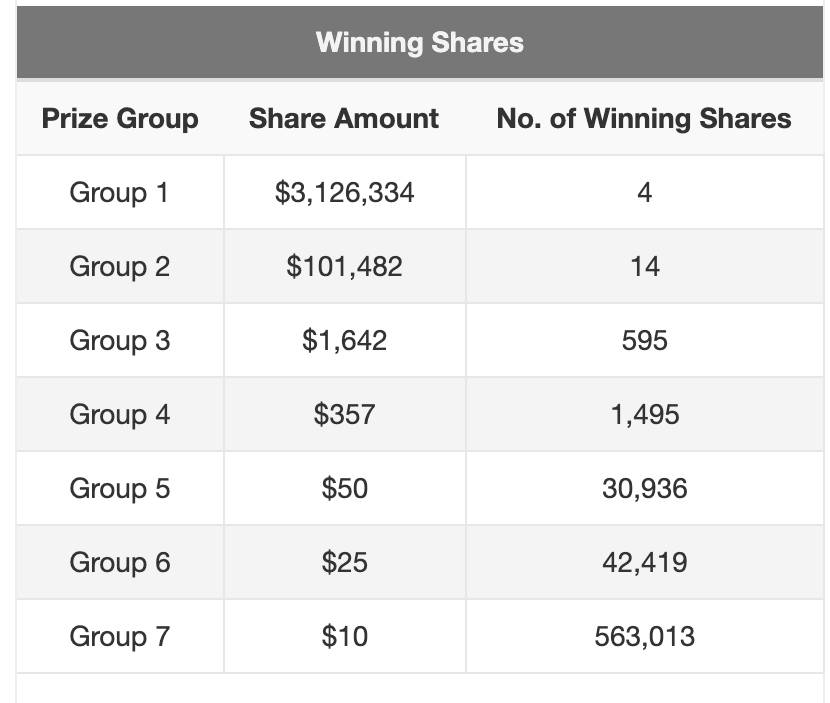Select the $357 share amount cell
This screenshot has height=703, width=830.
[x=344, y=414]
